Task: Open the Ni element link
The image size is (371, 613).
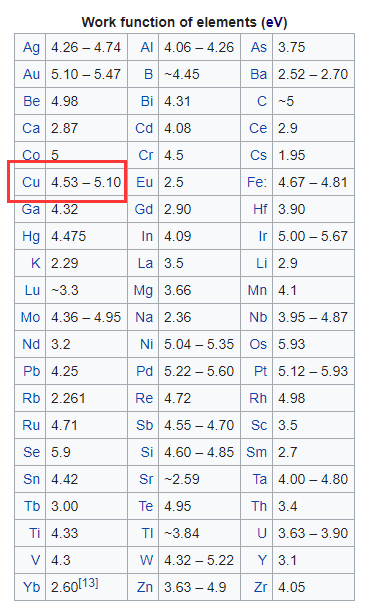Action: point(147,344)
